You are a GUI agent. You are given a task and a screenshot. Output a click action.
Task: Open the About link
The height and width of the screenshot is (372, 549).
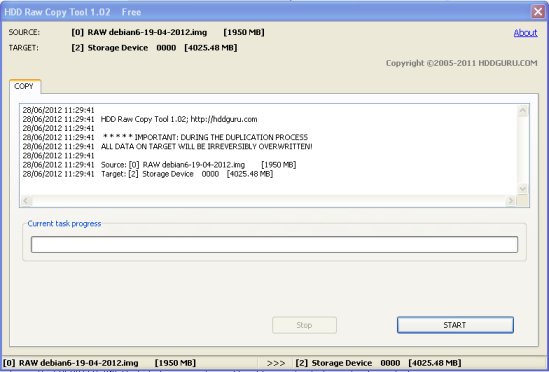(525, 33)
